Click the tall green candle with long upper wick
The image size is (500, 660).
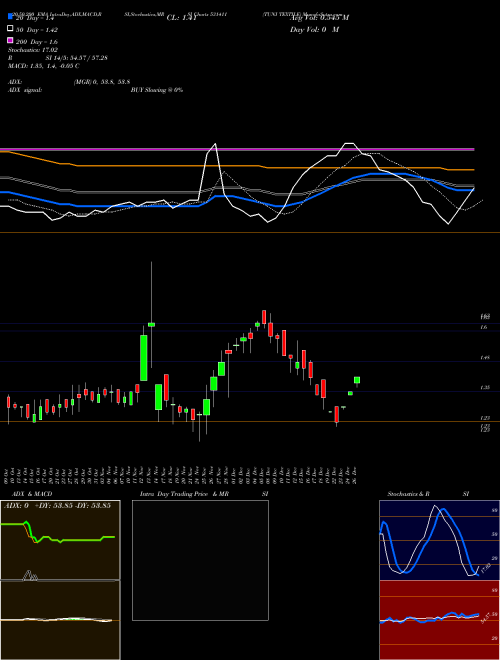coord(152,324)
